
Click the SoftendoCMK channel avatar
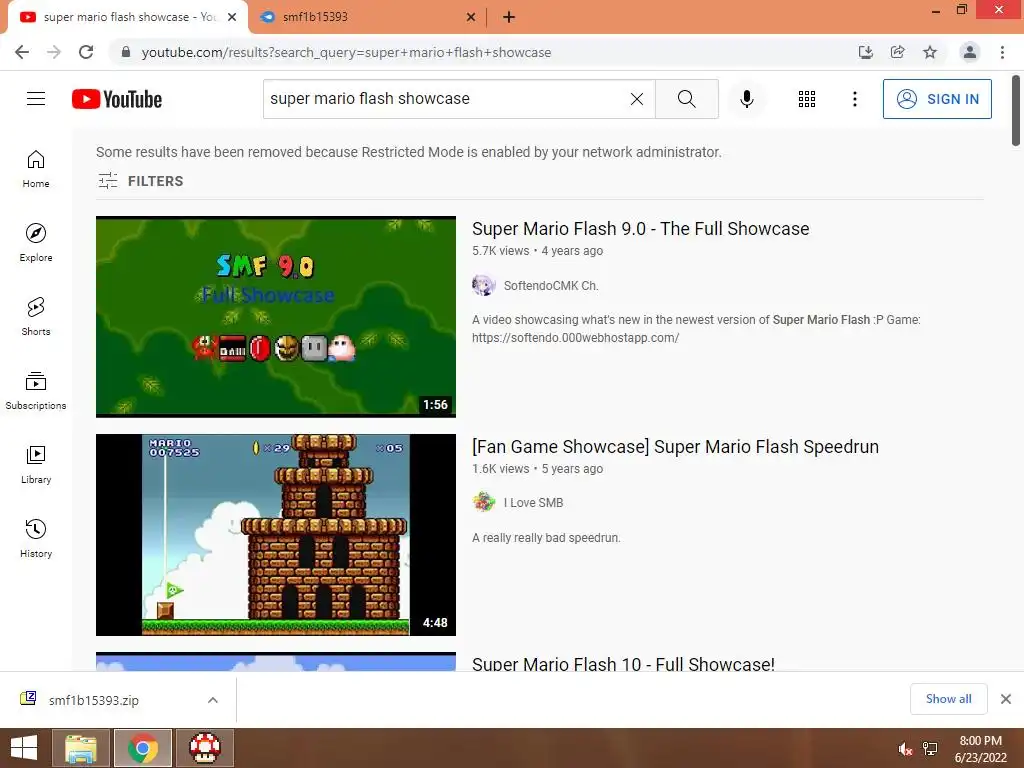pos(483,285)
